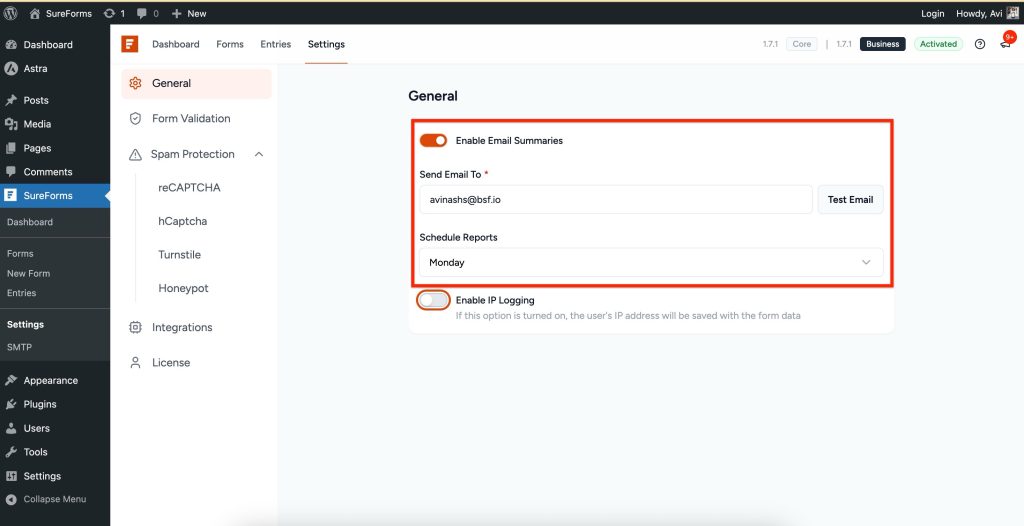Click Settings in SureForms submenu

[x=25, y=324]
